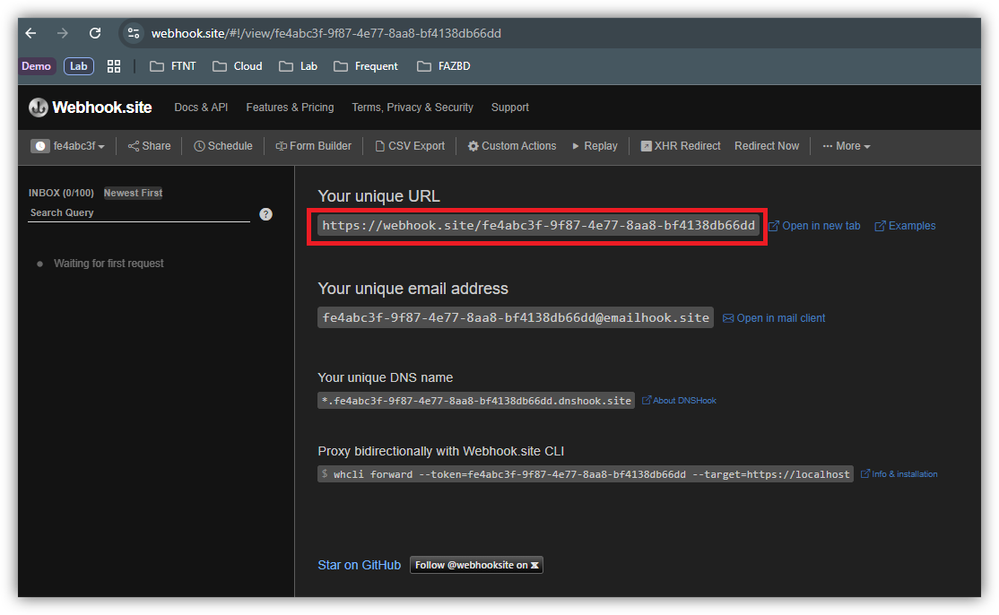Click the Search Query input field
This screenshot has height=615, width=999.
pos(139,213)
